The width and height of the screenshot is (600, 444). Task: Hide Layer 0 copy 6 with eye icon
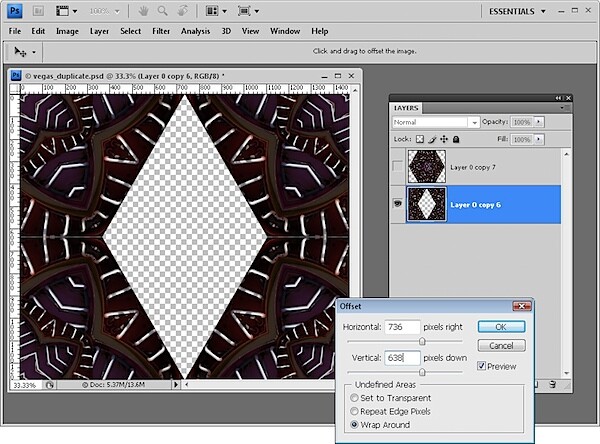(x=398, y=204)
